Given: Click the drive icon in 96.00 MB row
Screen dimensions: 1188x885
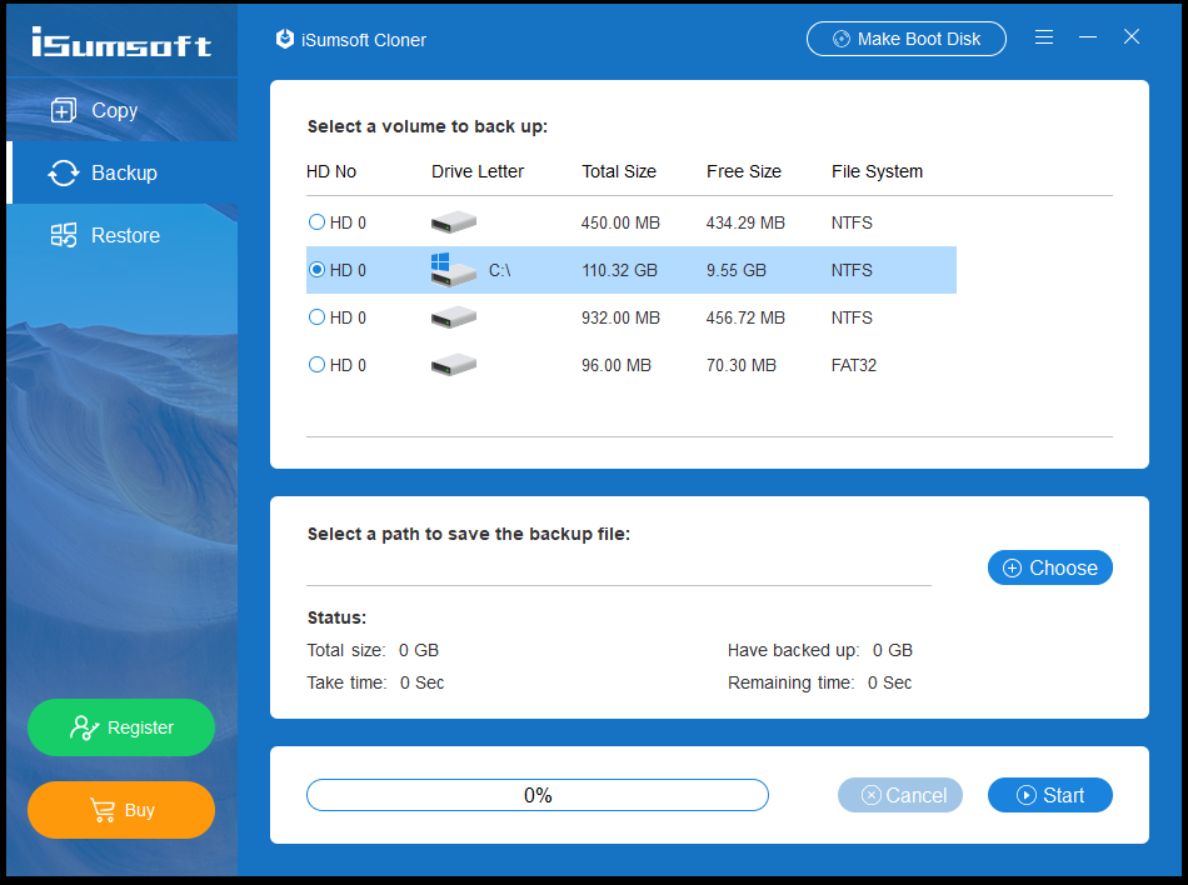Looking at the screenshot, I should point(454,365).
